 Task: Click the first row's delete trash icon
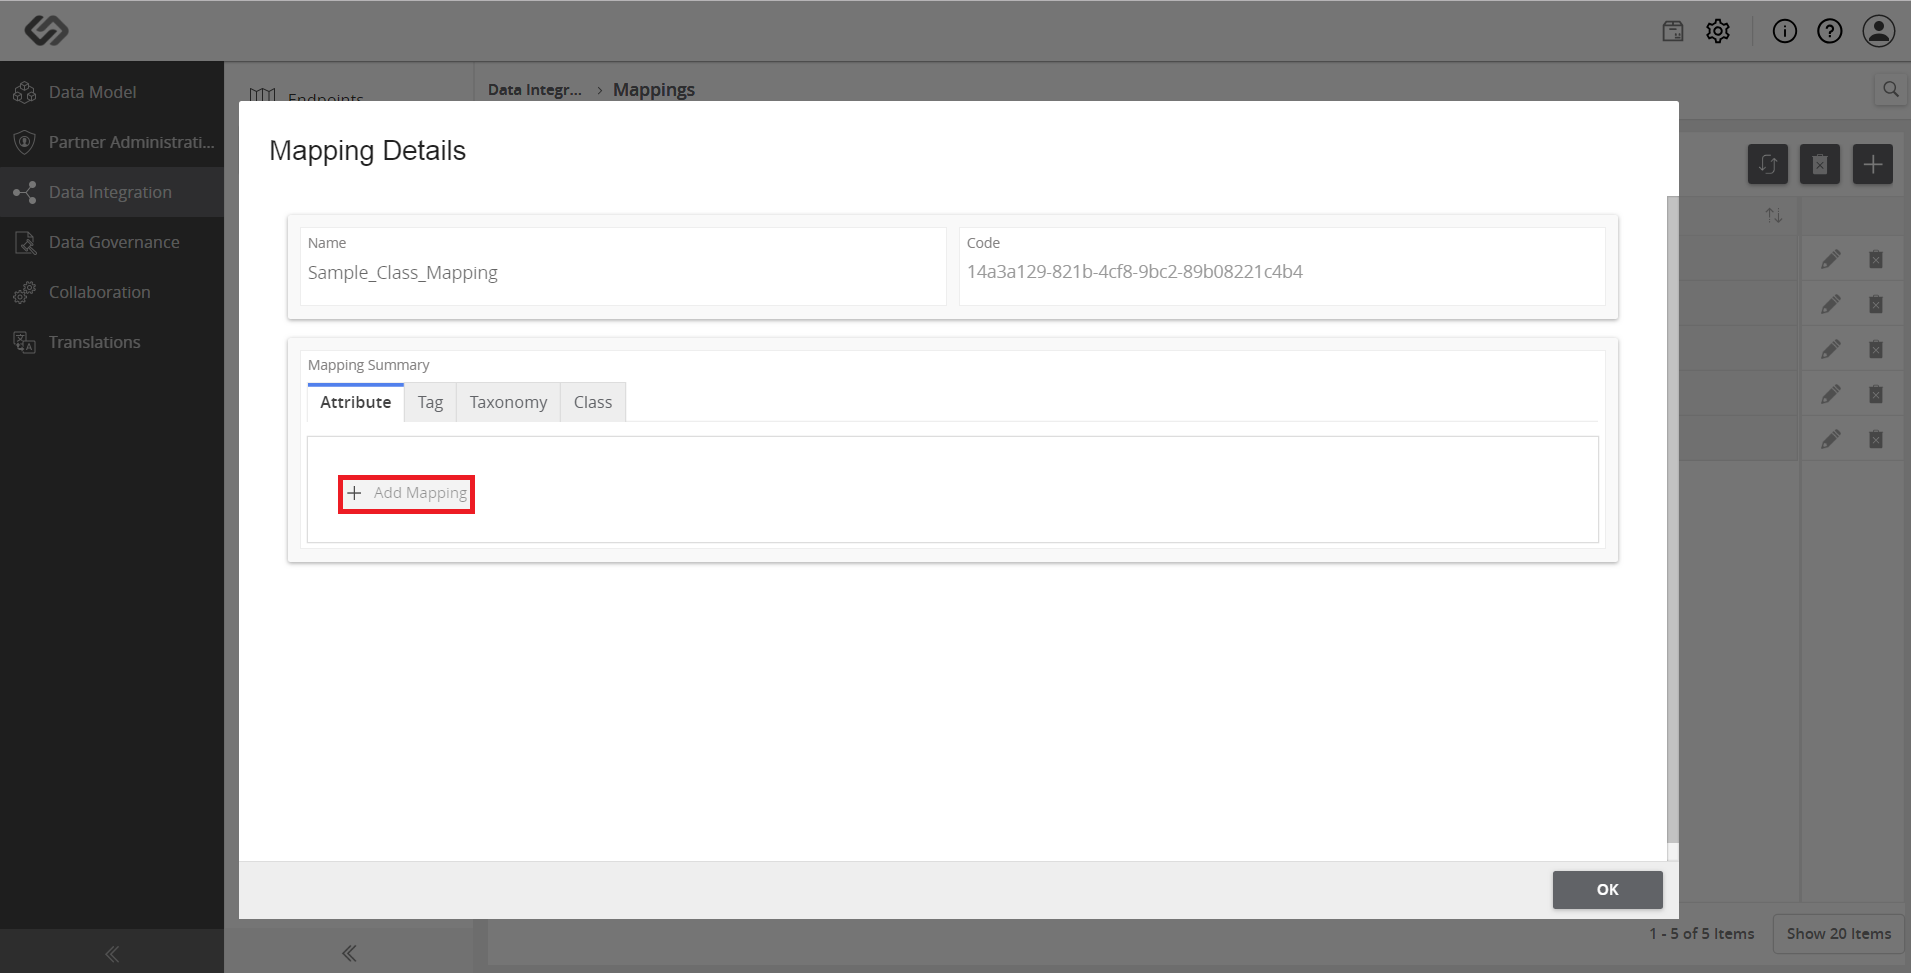coord(1876,259)
